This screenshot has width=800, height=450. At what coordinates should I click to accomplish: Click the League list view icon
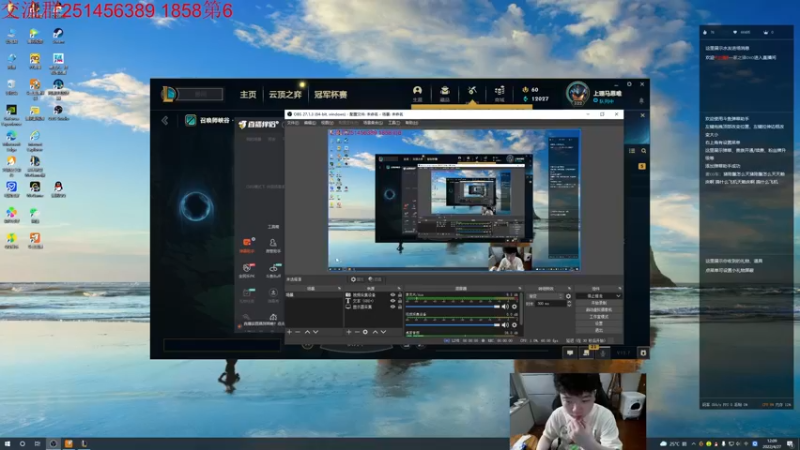coord(632,151)
